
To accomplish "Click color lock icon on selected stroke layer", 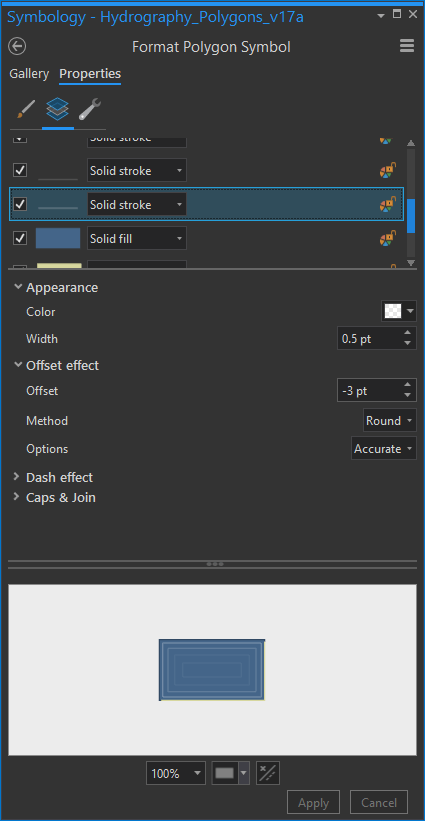I will (x=388, y=205).
